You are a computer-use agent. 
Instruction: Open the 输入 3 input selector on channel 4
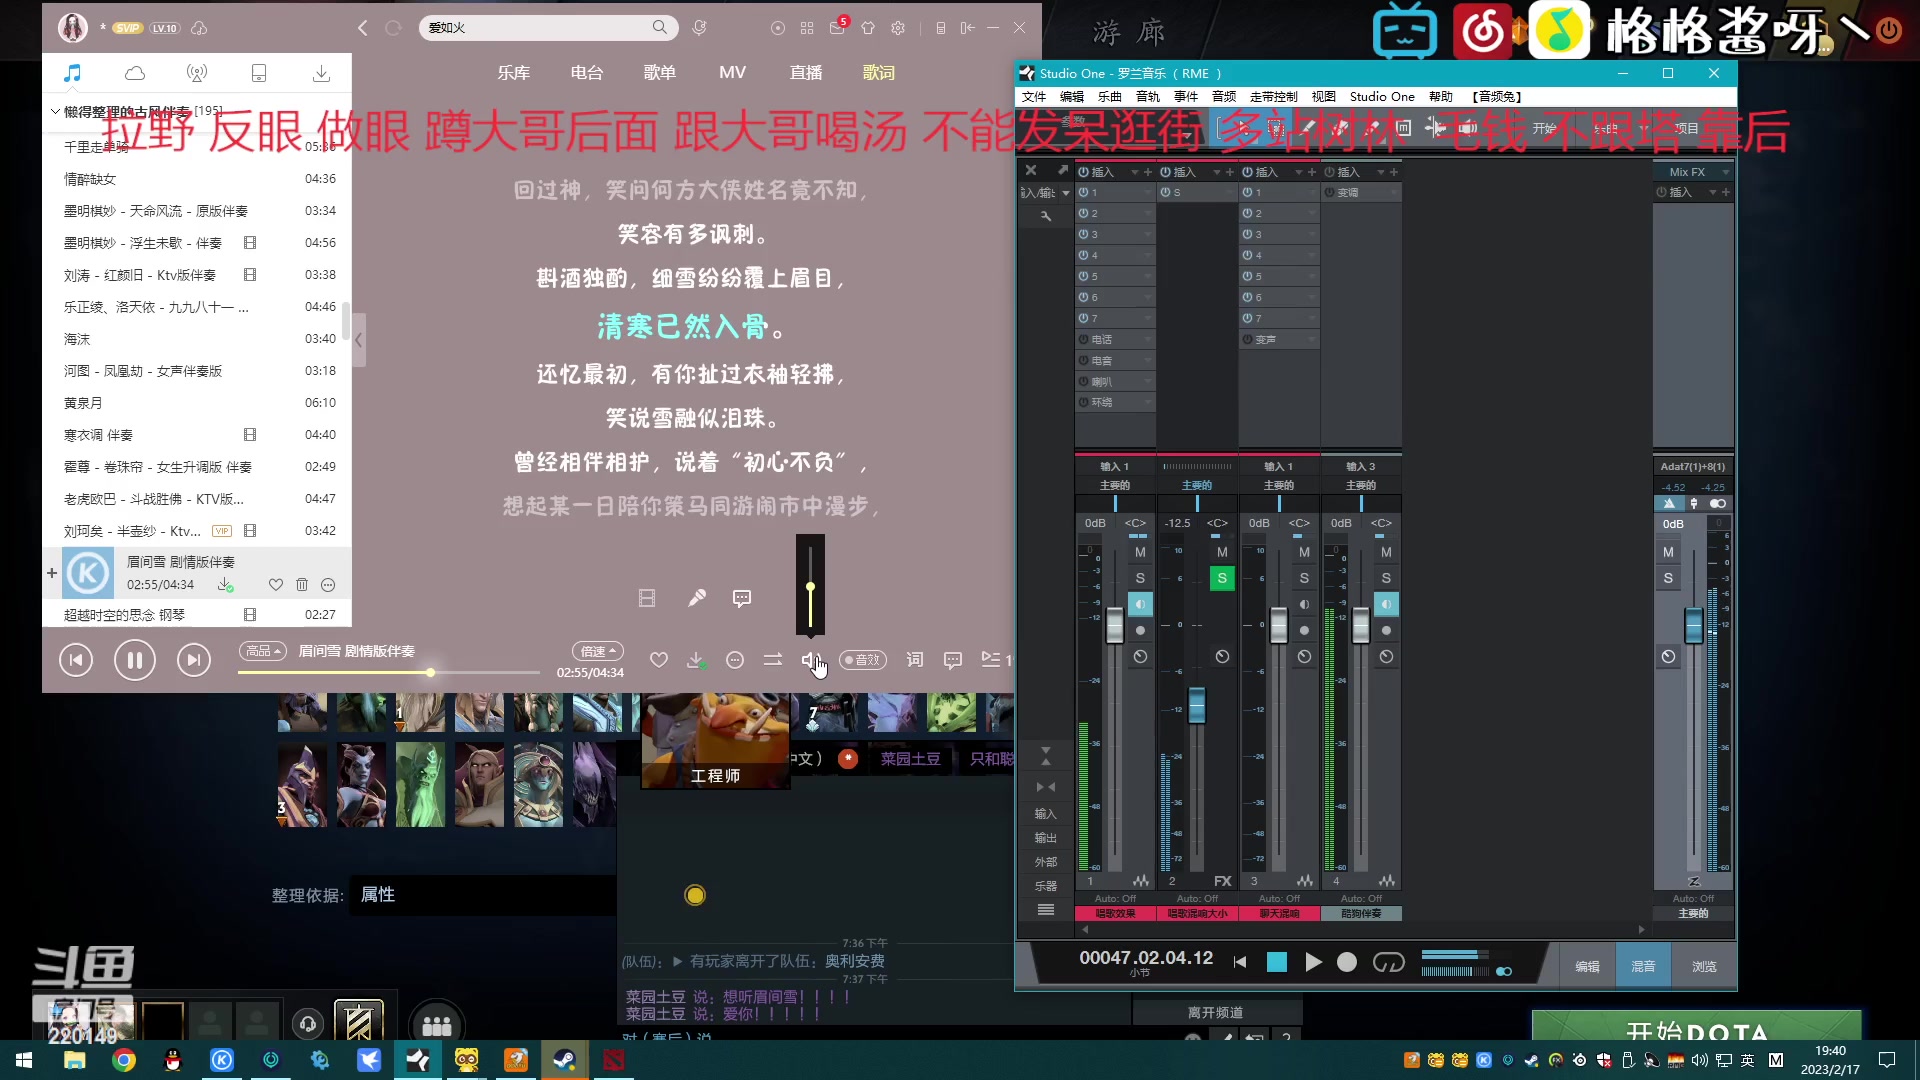point(1361,466)
